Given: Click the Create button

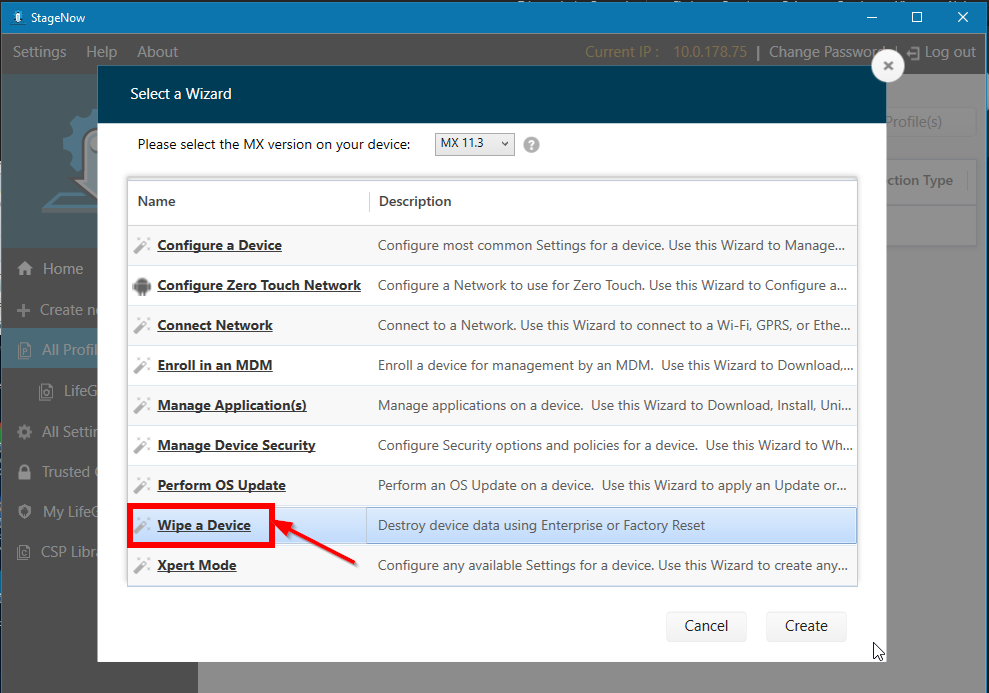Looking at the screenshot, I should pyautogui.click(x=805, y=626).
